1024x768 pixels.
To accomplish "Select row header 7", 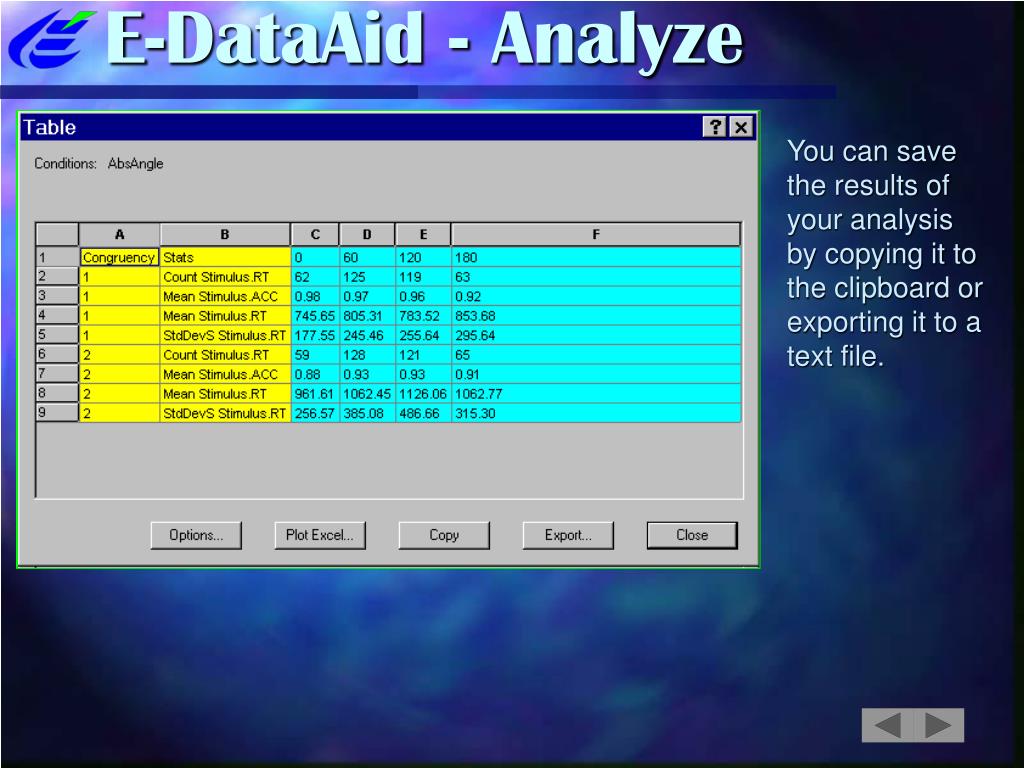I will pos(57,374).
